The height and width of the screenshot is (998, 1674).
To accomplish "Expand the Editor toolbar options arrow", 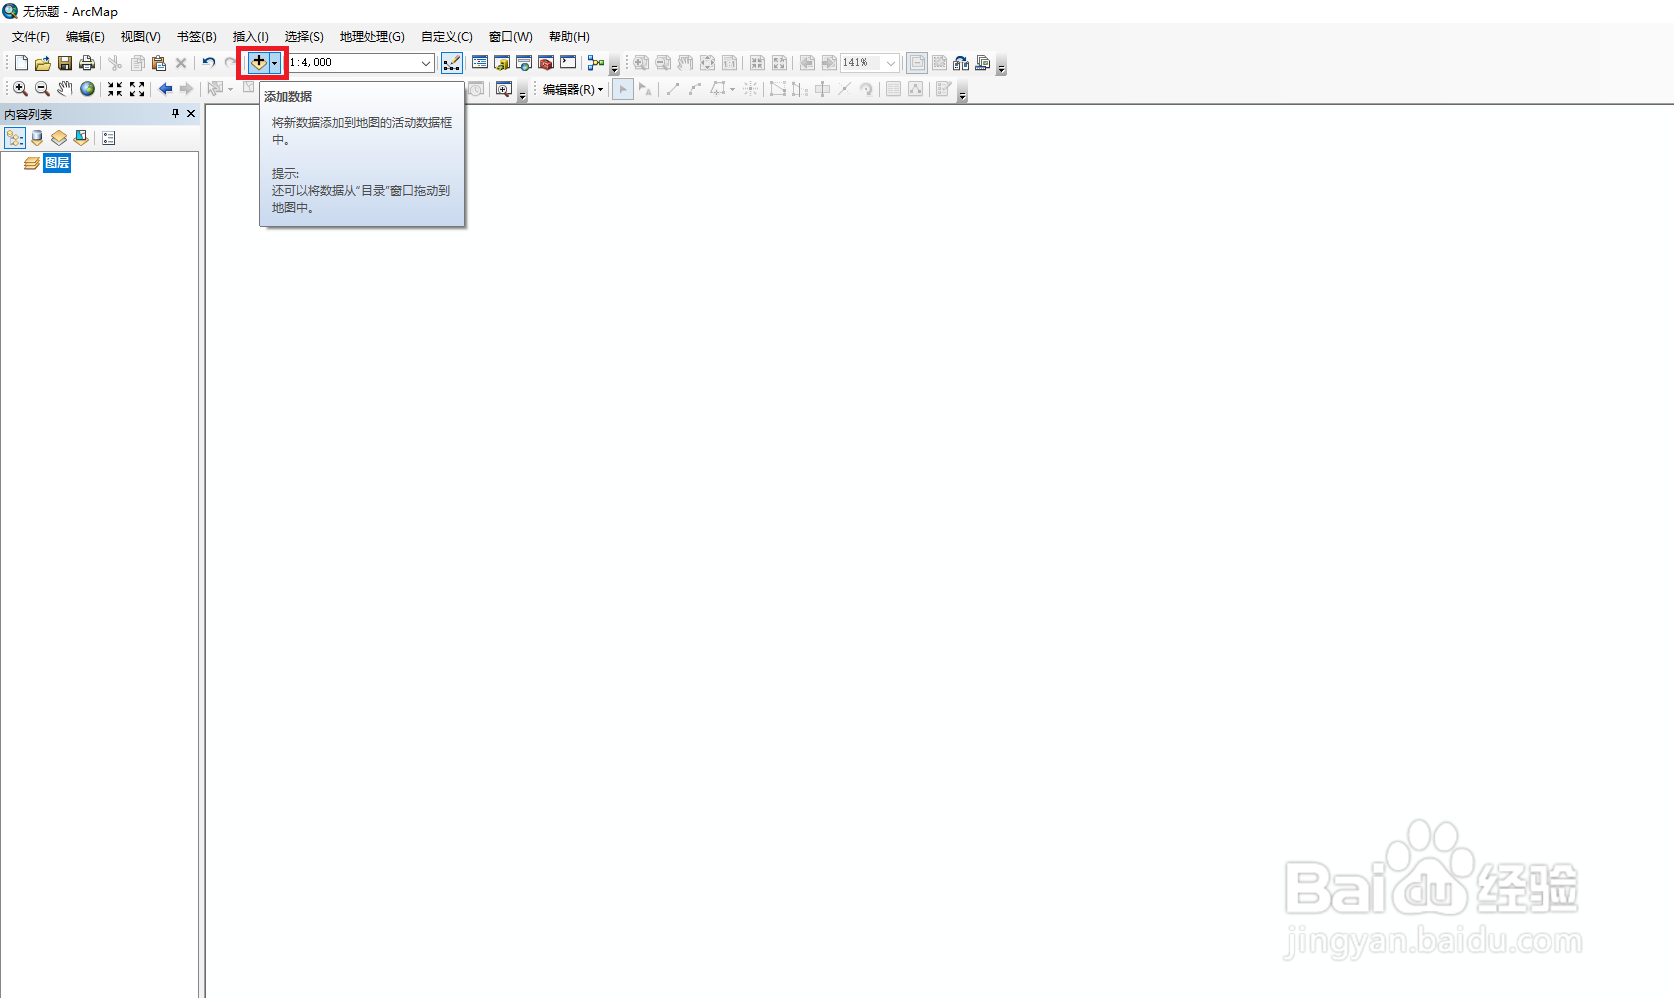I will click(x=962, y=95).
